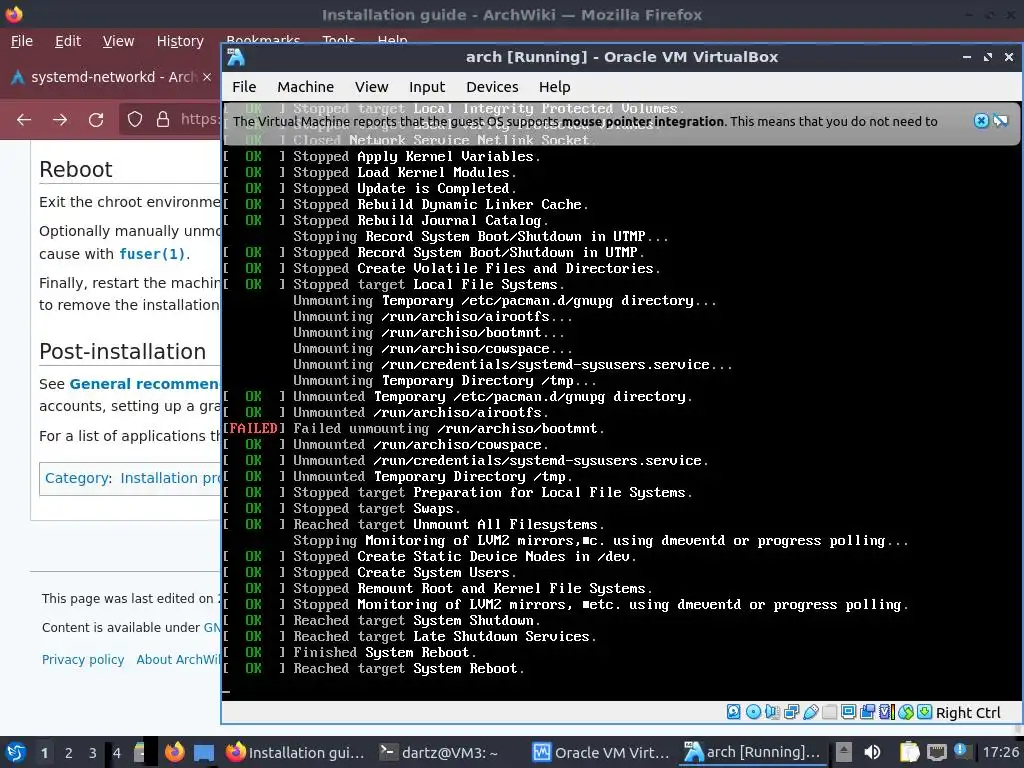Viewport: 1024px width, 768px height.
Task: Click the site security padlock icon
Action: [x=163, y=120]
